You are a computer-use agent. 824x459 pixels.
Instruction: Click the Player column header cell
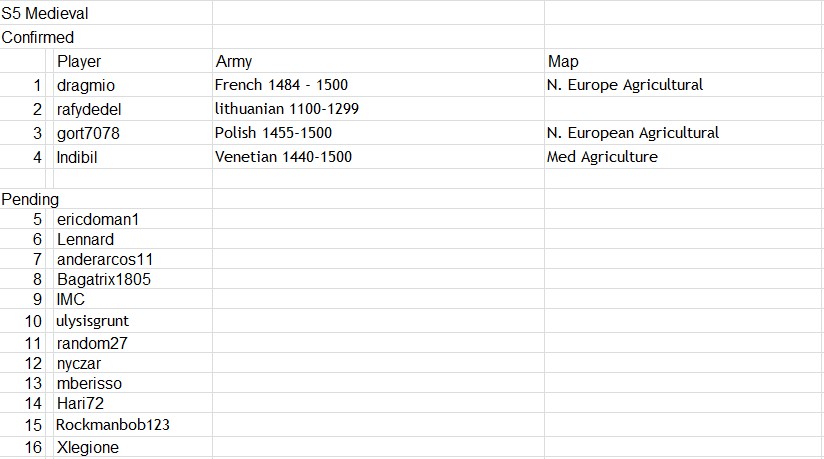tap(133, 61)
